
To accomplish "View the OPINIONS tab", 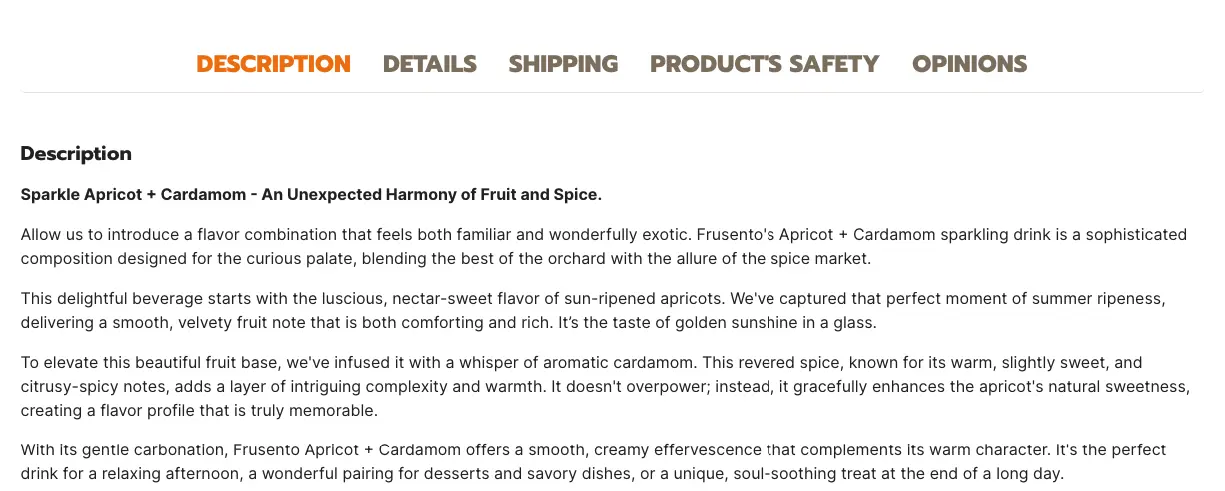I will point(969,64).
